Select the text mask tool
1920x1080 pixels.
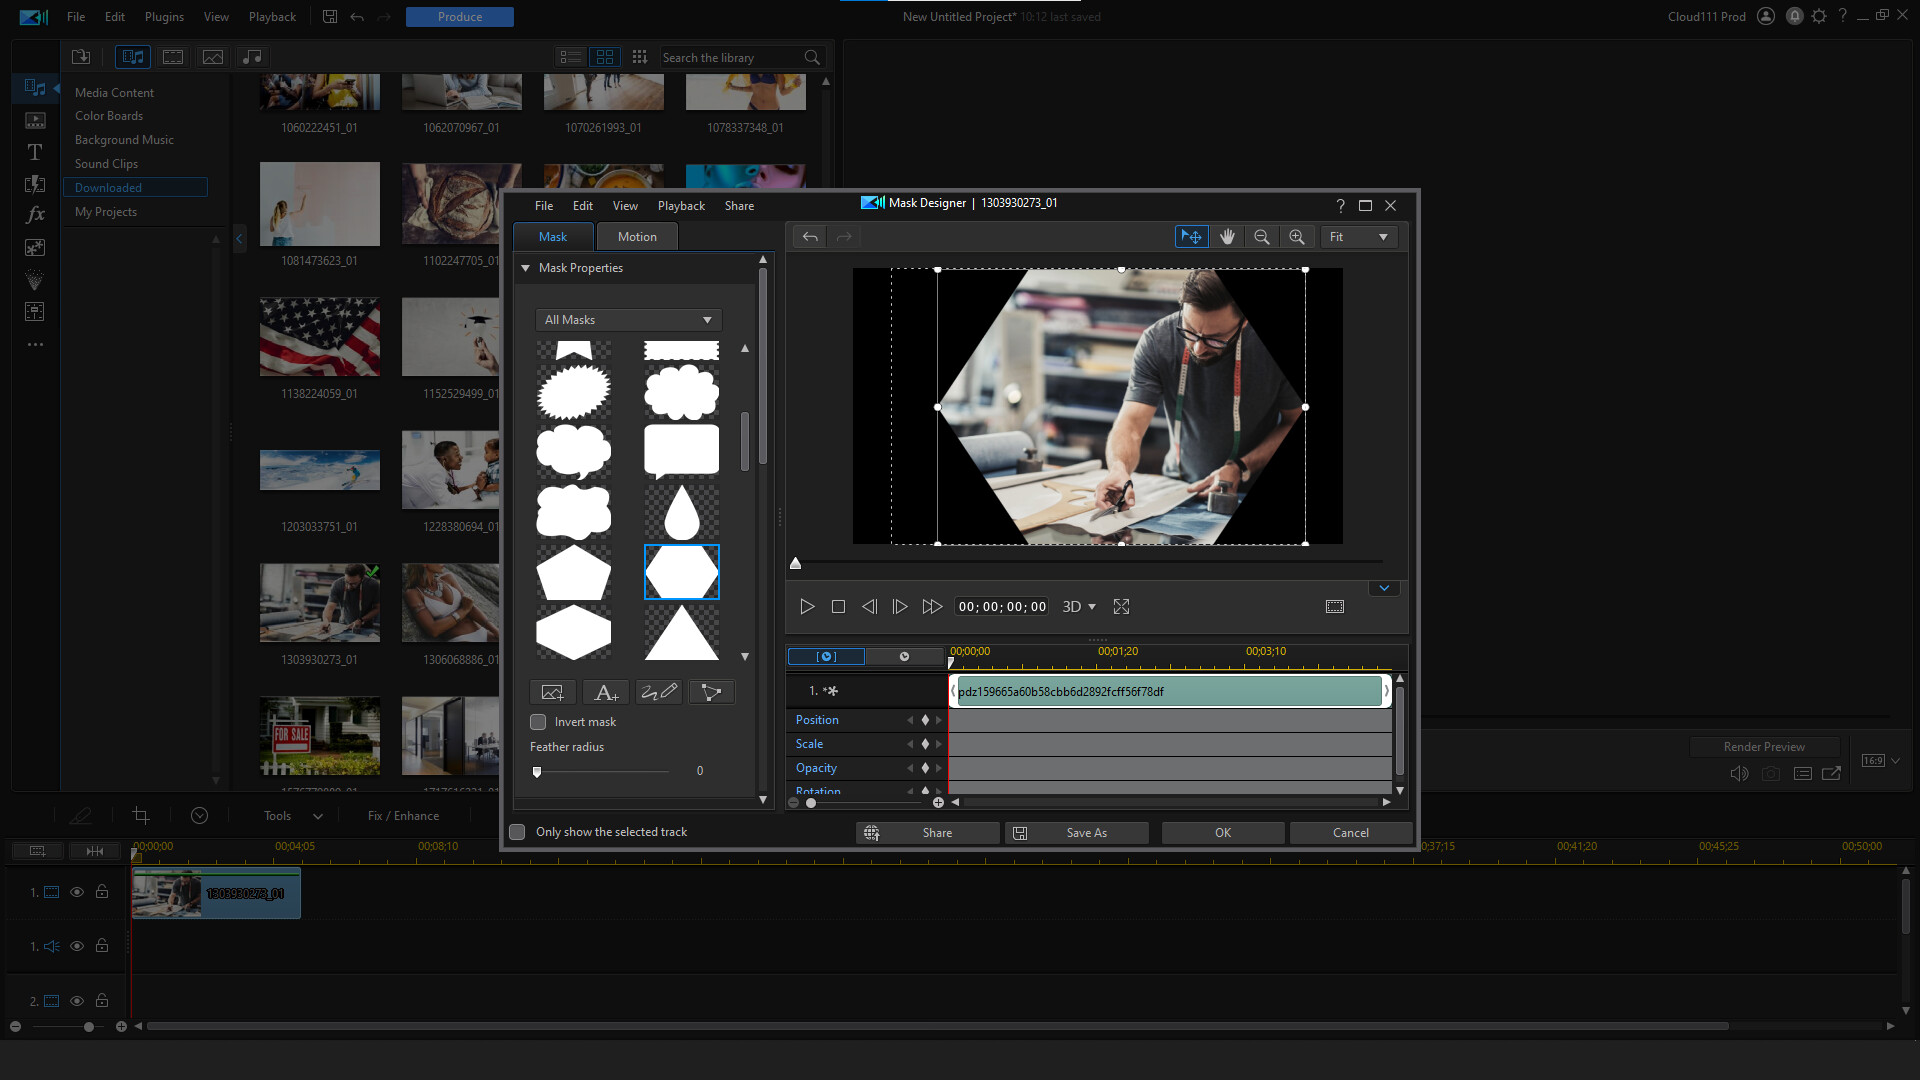(x=605, y=691)
